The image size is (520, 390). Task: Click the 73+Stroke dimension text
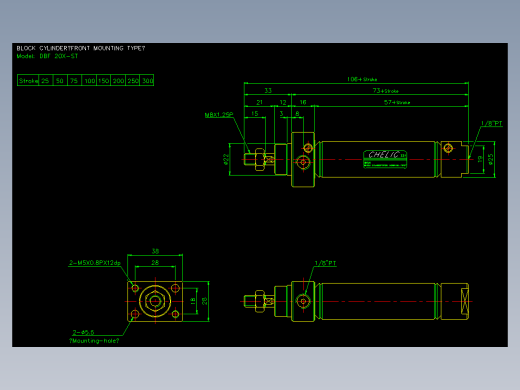coord(385,91)
